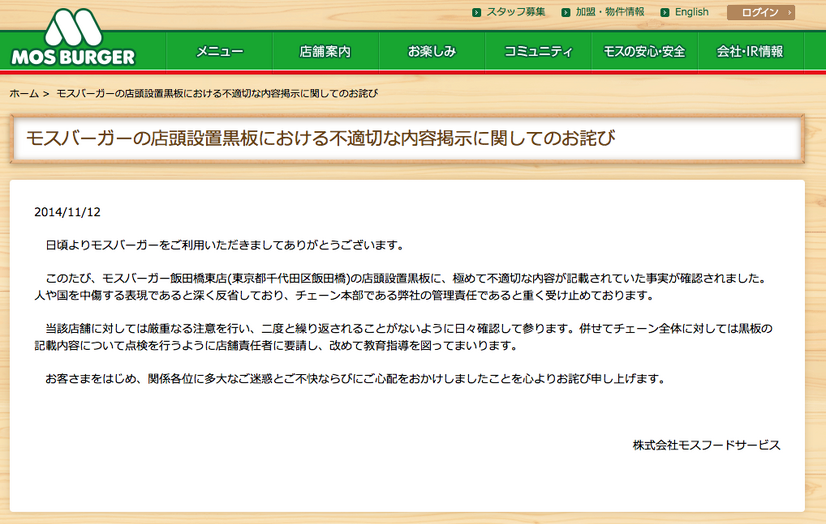Open the コミュニティ navigation tab
This screenshot has width=826, height=524.
point(538,51)
